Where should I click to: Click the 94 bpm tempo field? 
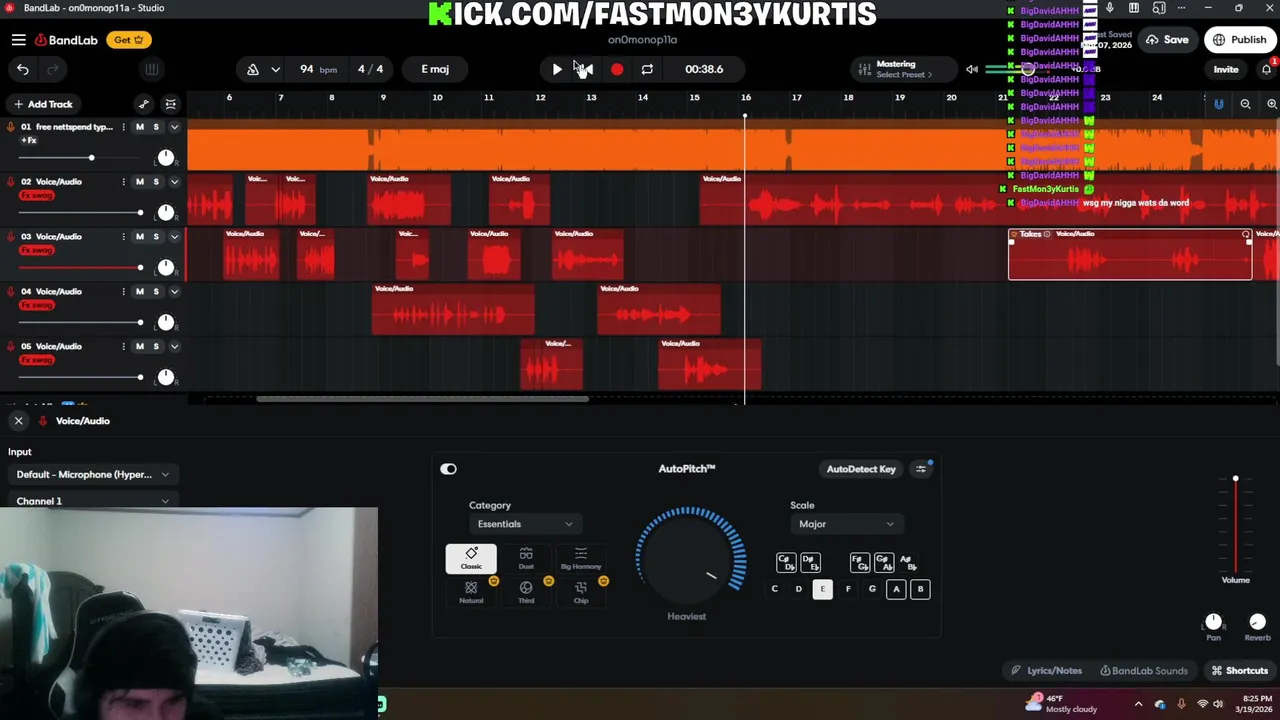(317, 69)
